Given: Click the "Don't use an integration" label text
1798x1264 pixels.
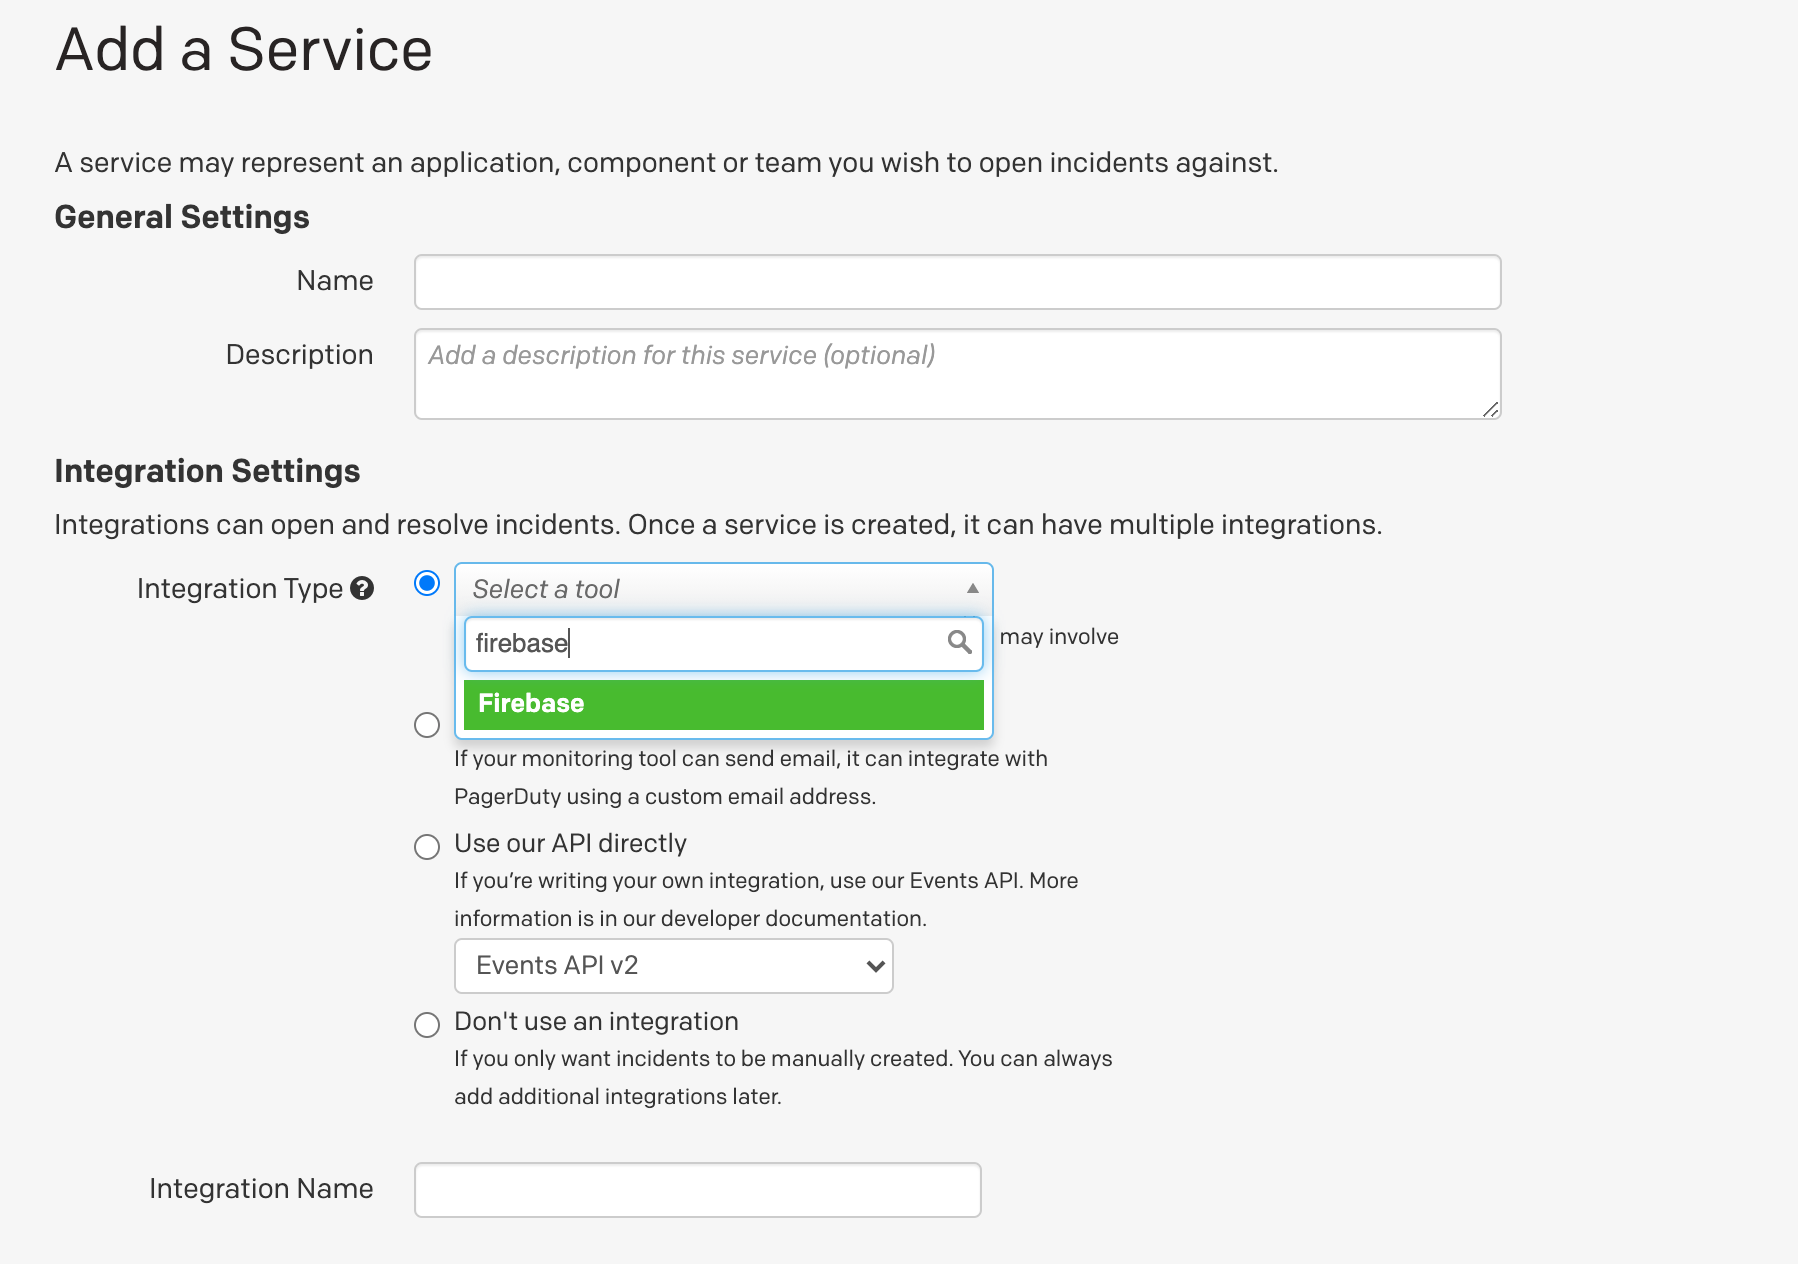Looking at the screenshot, I should (596, 1022).
